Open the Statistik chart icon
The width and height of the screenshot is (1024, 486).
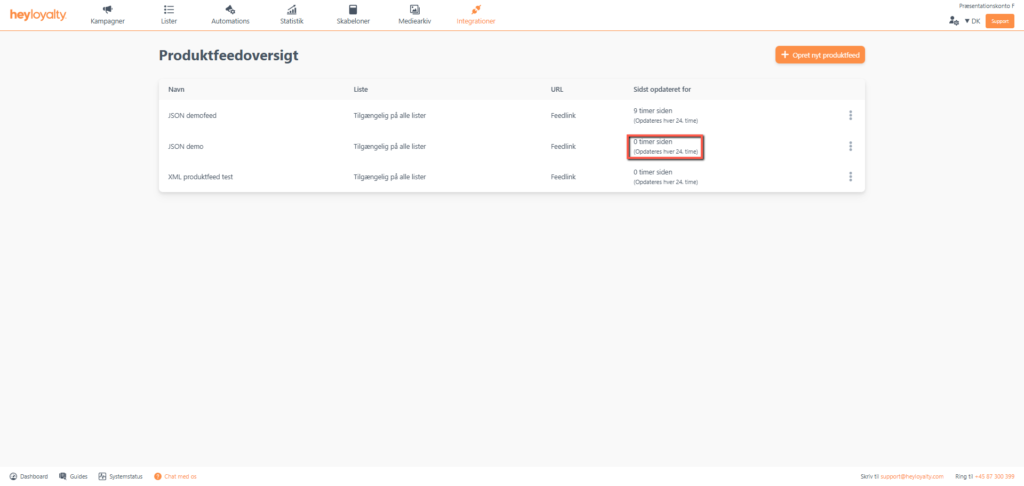[291, 10]
